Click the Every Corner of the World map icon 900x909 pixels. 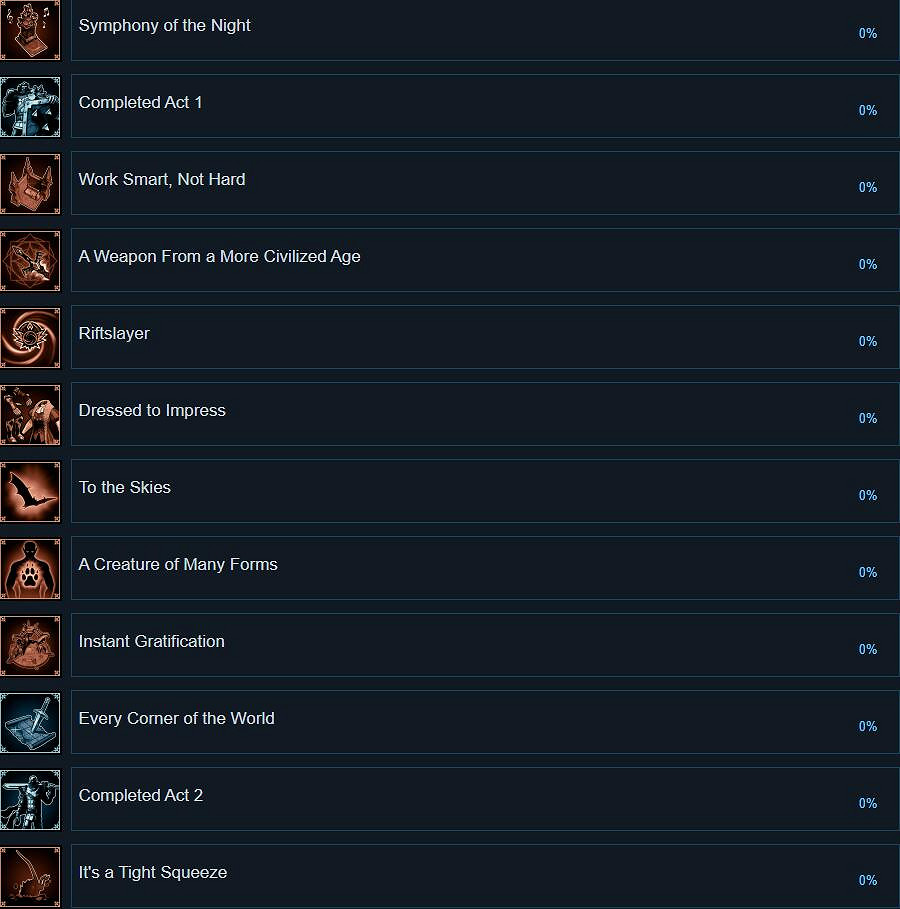tap(30, 722)
